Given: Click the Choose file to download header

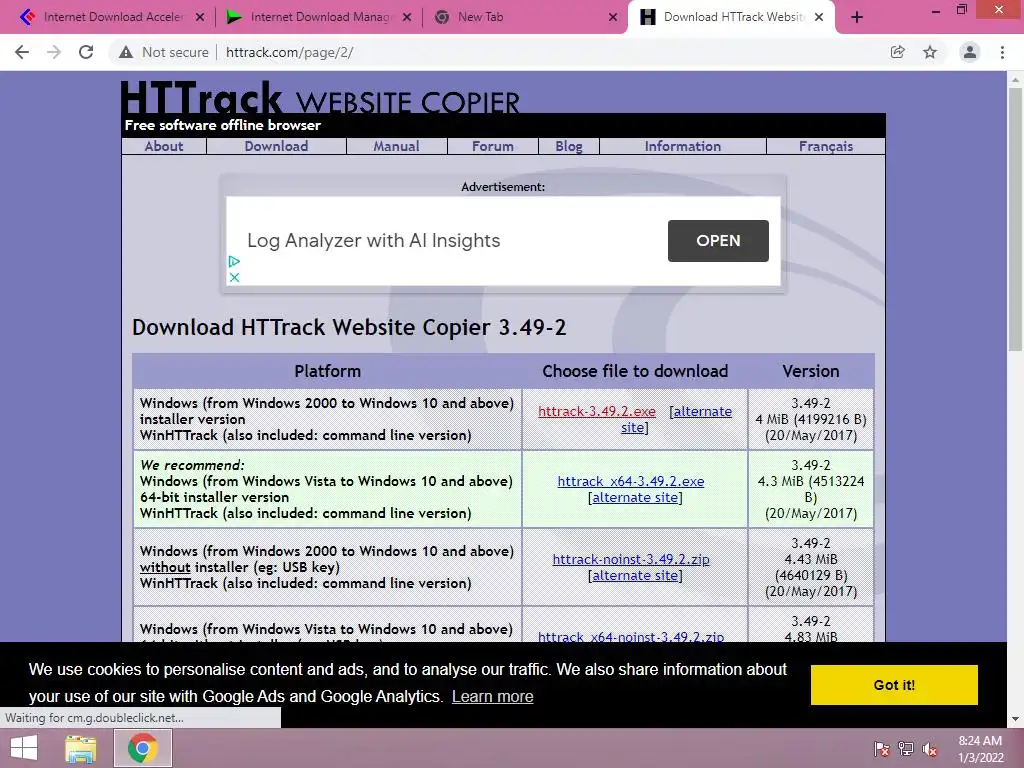Looking at the screenshot, I should coord(635,372).
